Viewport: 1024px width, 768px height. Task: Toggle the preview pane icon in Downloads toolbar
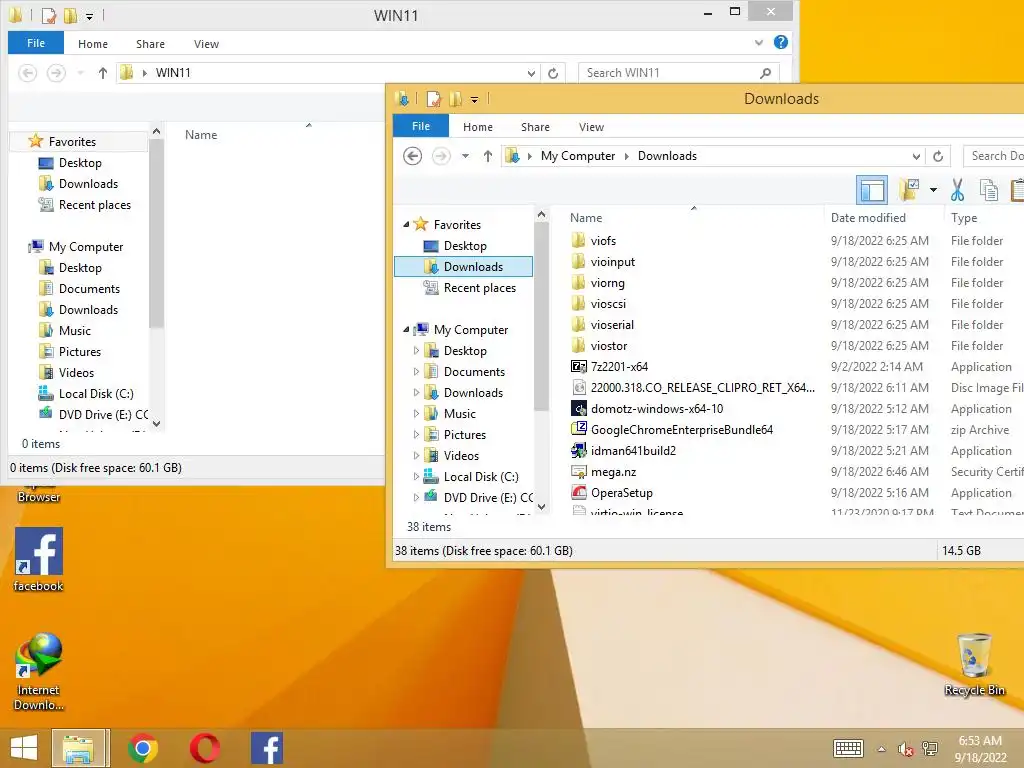pyautogui.click(x=872, y=190)
